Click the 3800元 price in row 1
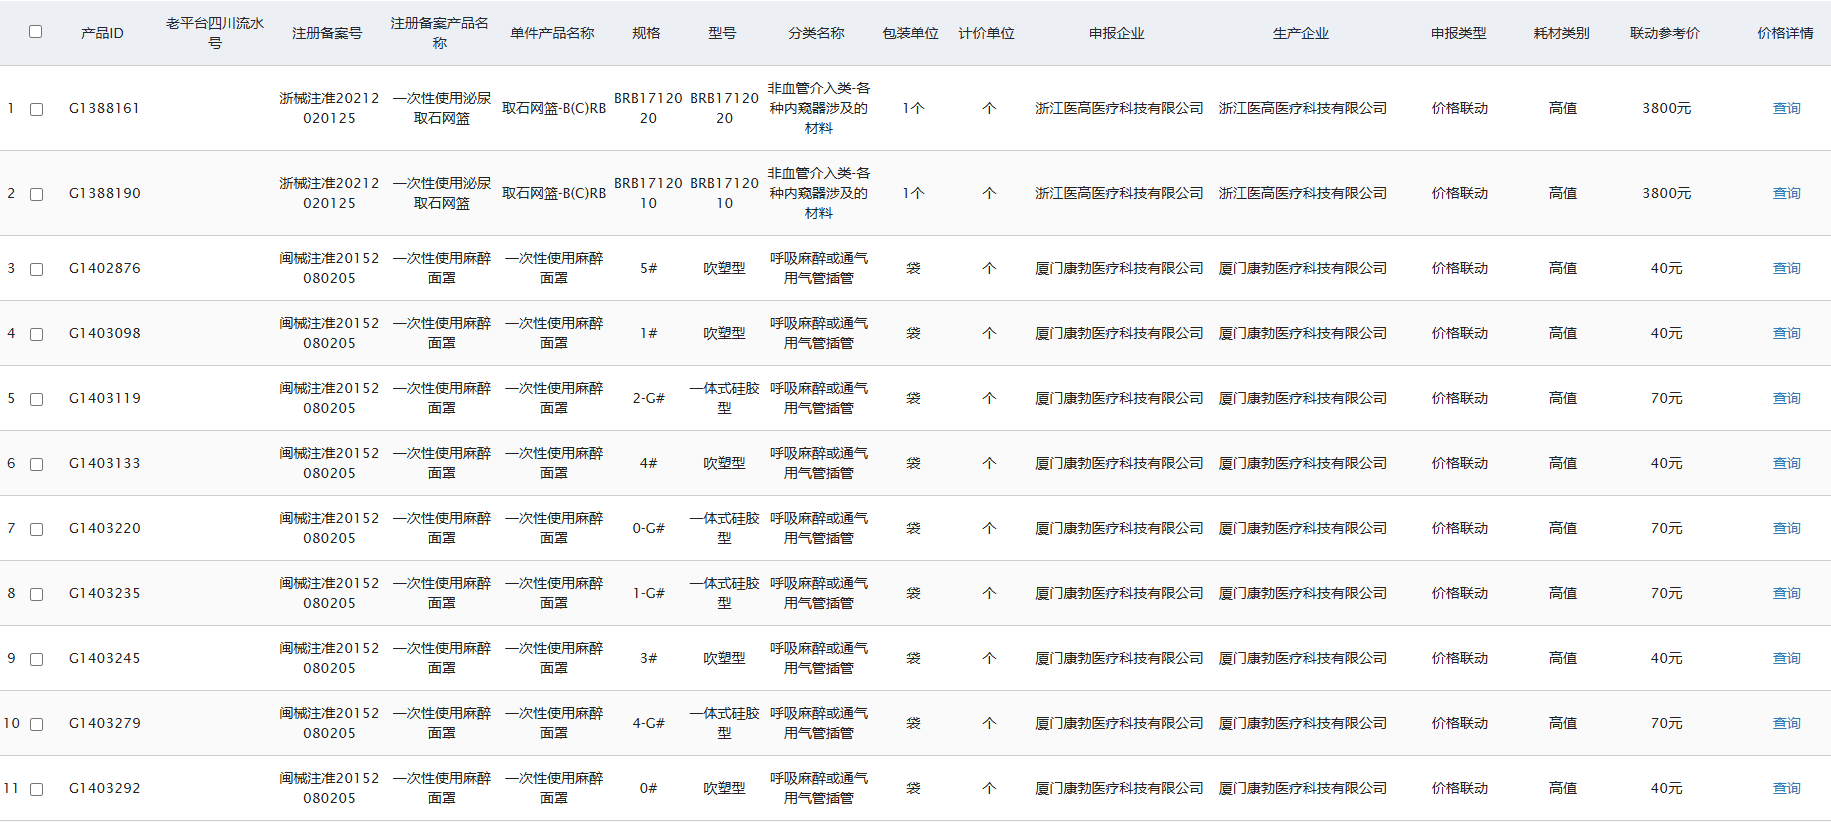 1666,108
